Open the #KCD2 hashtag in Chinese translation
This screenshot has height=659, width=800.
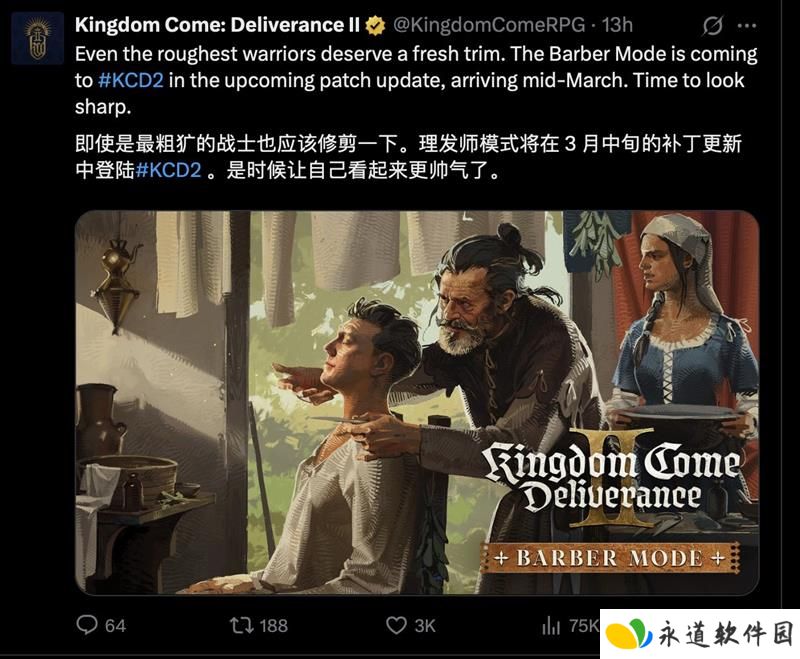tap(169, 170)
